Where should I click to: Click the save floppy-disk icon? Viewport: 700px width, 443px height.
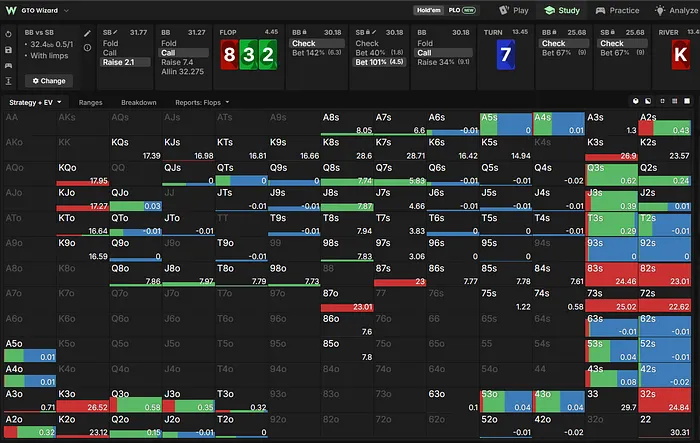(x=8, y=50)
